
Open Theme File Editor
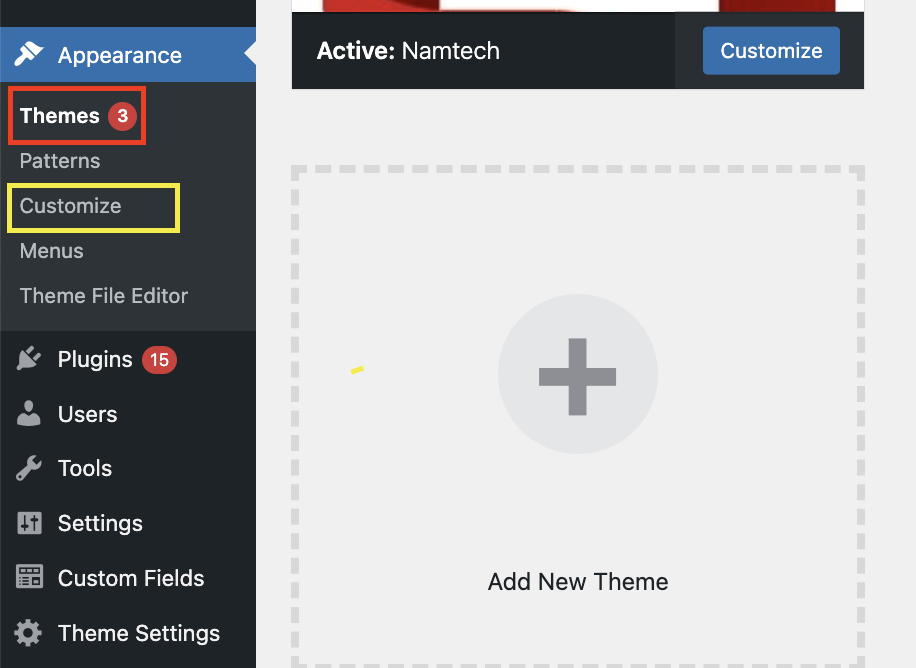pos(104,296)
